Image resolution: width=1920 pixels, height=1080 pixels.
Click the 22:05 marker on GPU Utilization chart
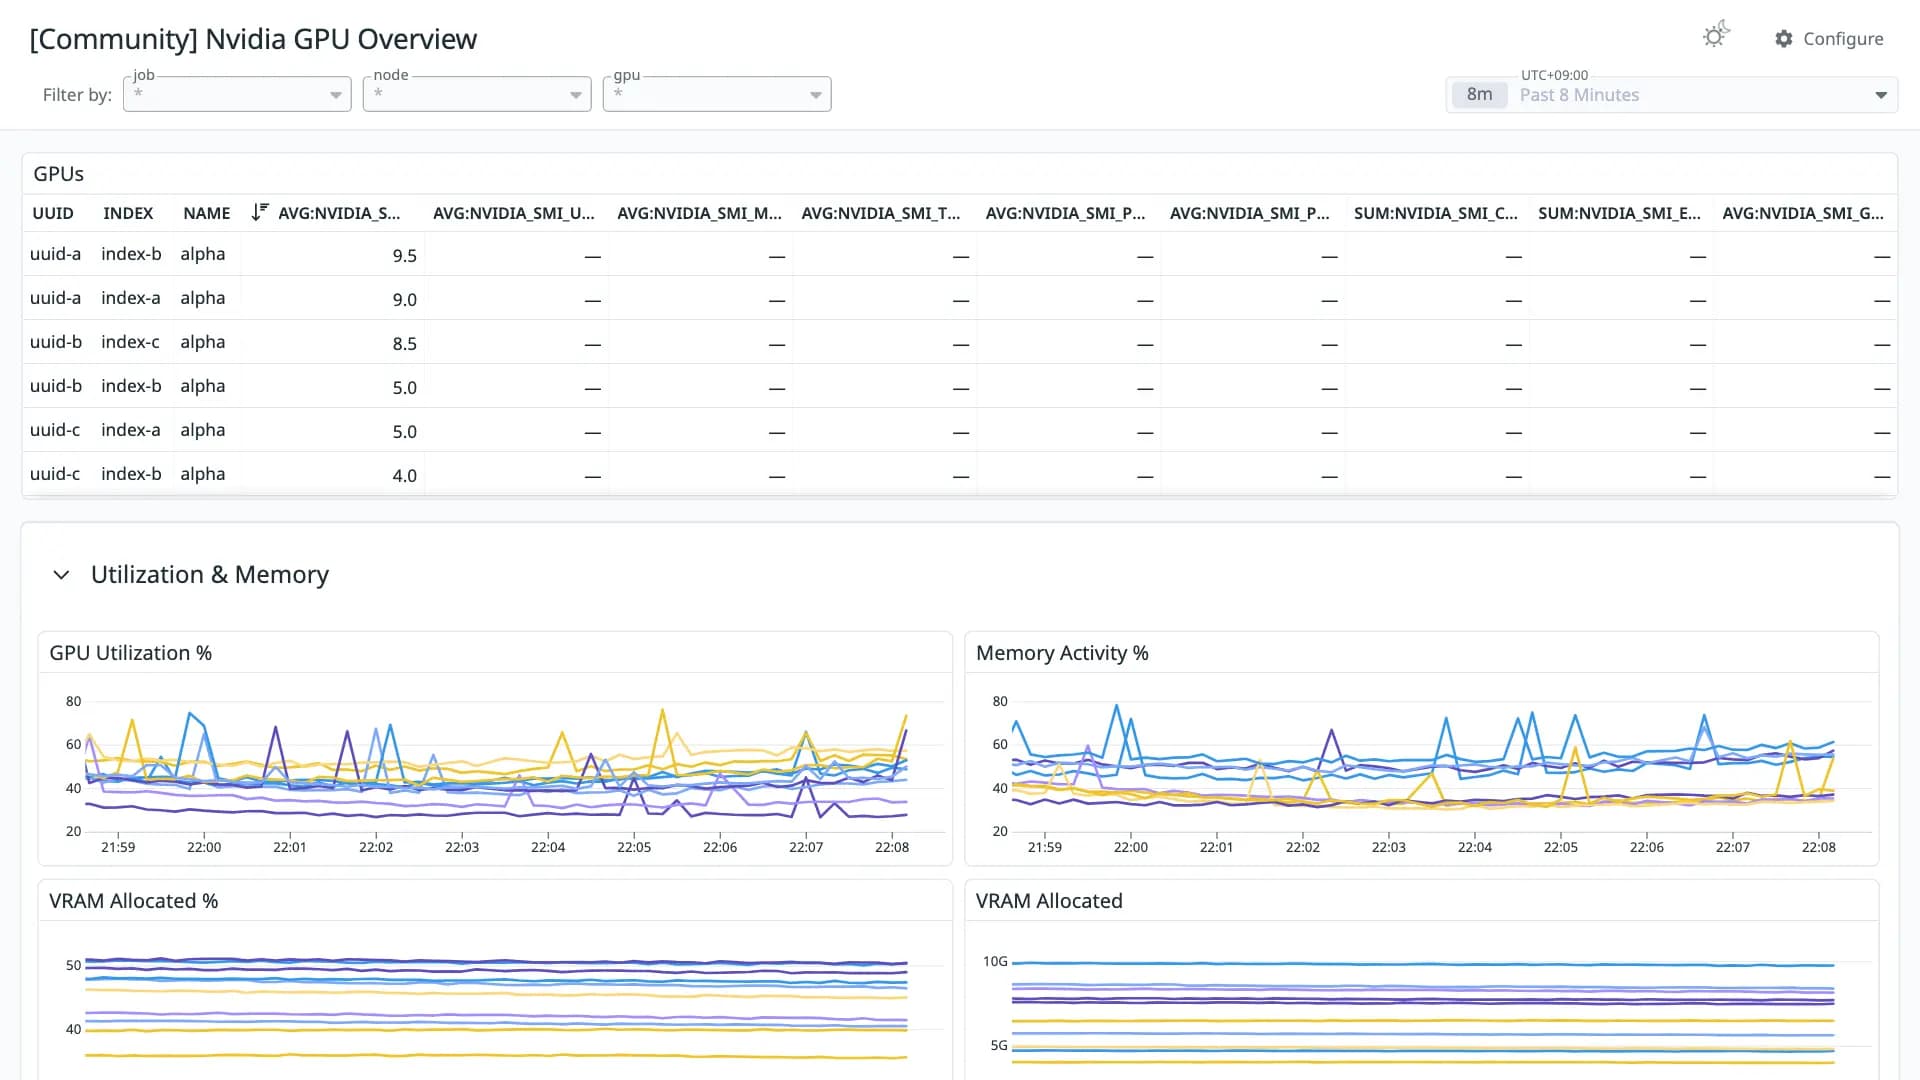[x=634, y=847]
